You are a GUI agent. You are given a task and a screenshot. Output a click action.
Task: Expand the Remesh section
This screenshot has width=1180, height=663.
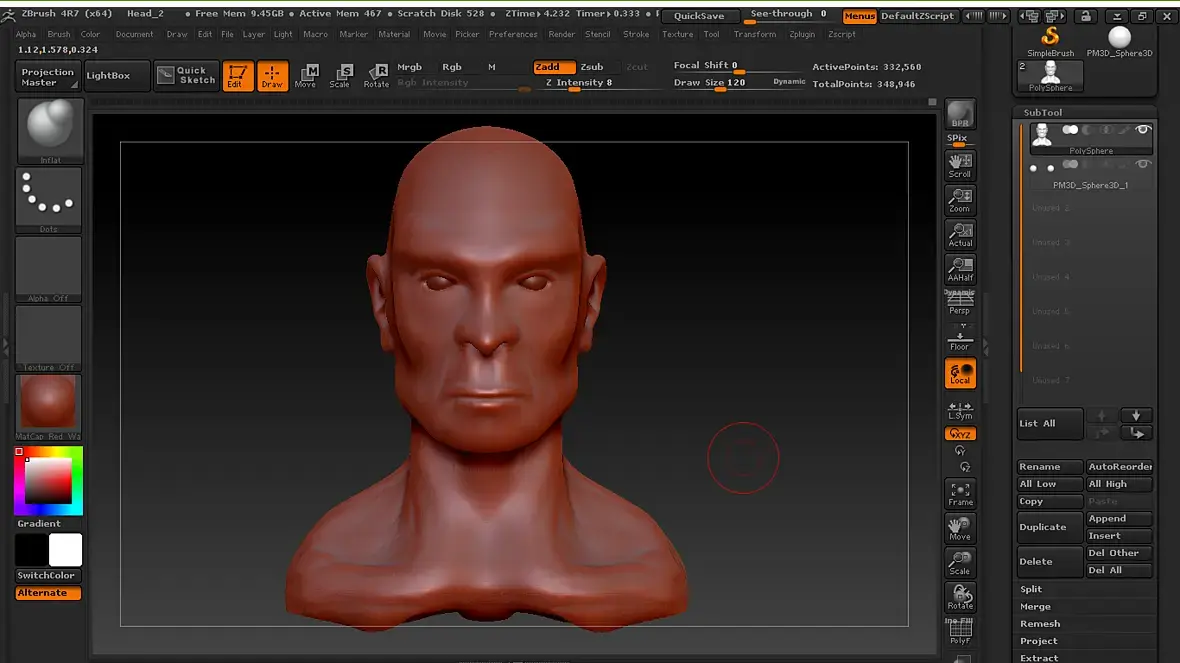pyautogui.click(x=1039, y=623)
